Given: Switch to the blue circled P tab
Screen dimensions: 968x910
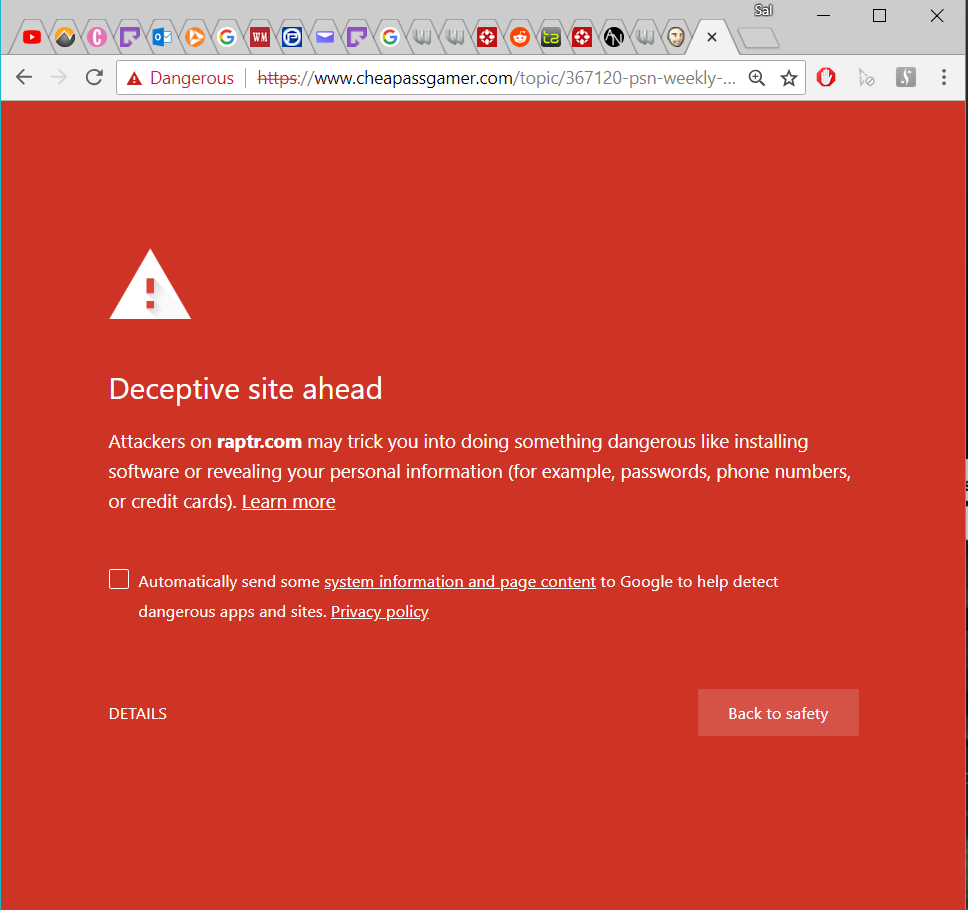Looking at the screenshot, I should coord(292,38).
